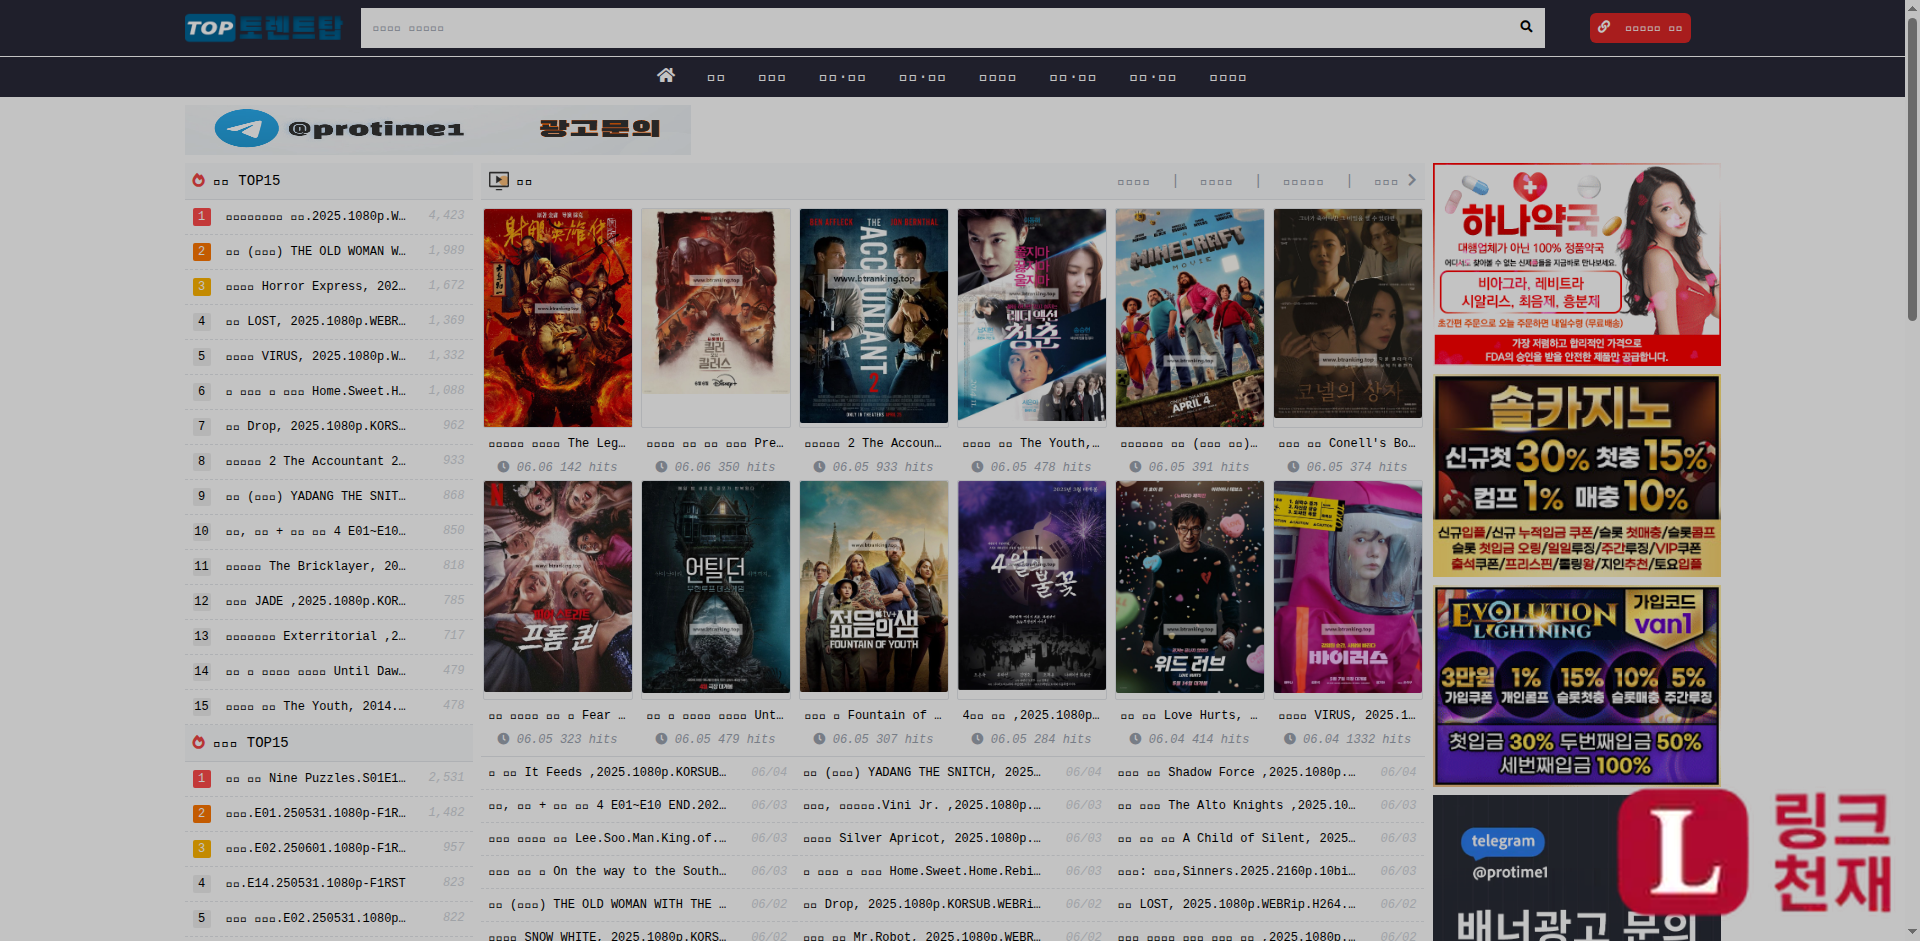This screenshot has width=1920, height=941.
Task: Open the Fountain of Youth poster
Action: (874, 587)
